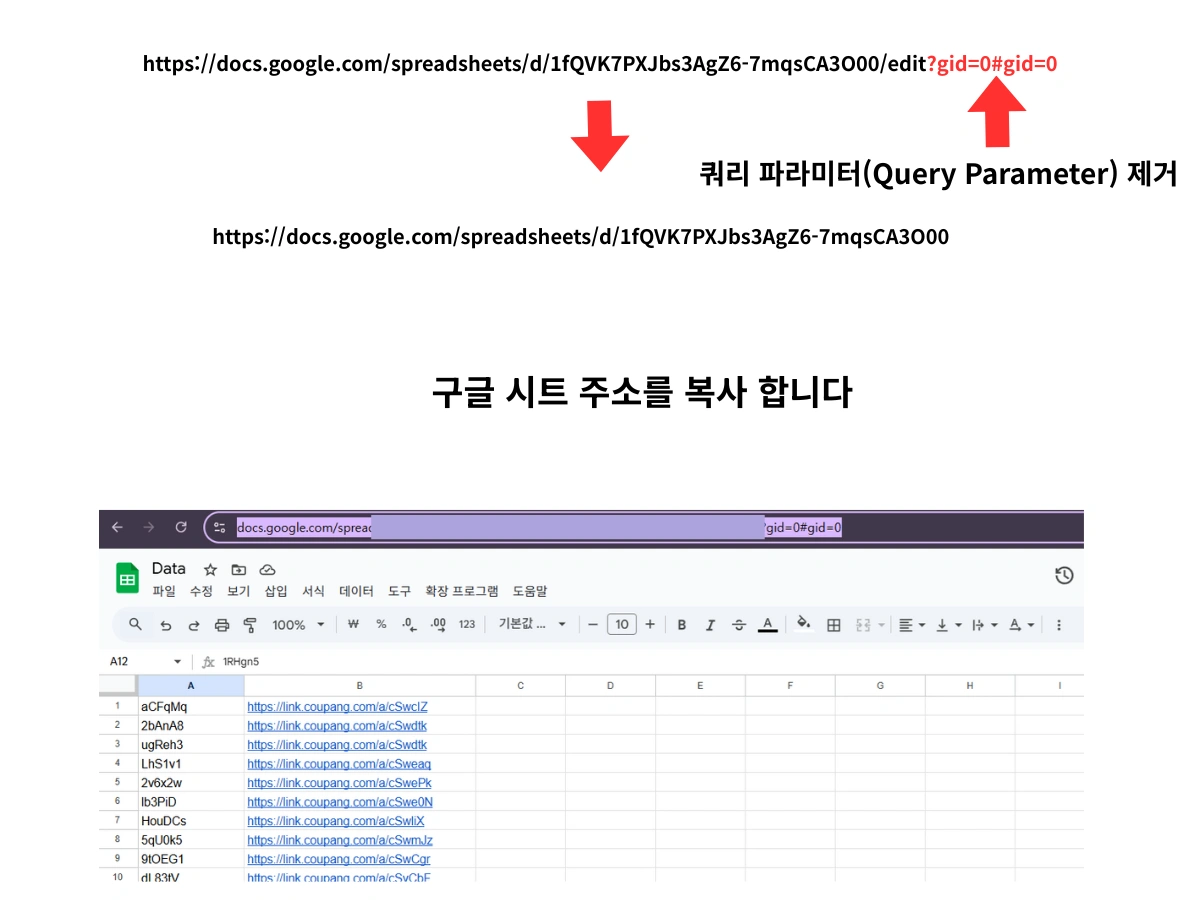Screen dimensions: 1200x900
Task: Toggle bold formatting
Action: point(681,624)
